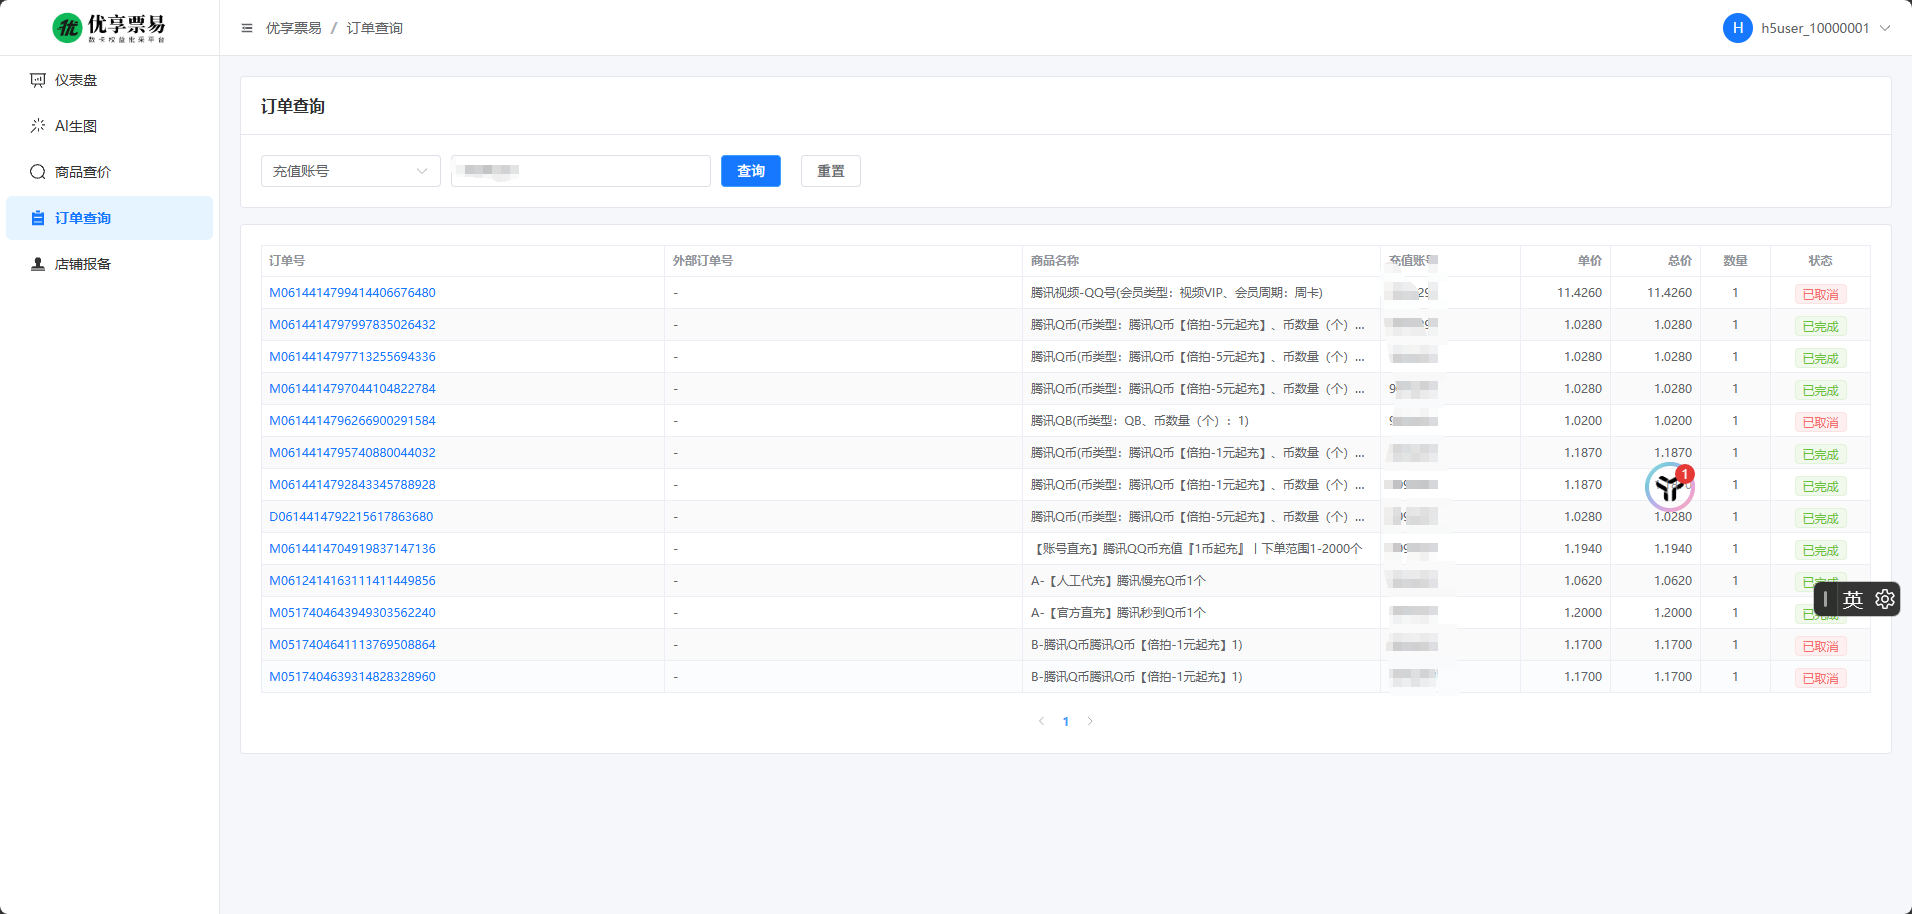Open order M0614414795740880044032
The height and width of the screenshot is (914, 1912).
pyautogui.click(x=352, y=453)
